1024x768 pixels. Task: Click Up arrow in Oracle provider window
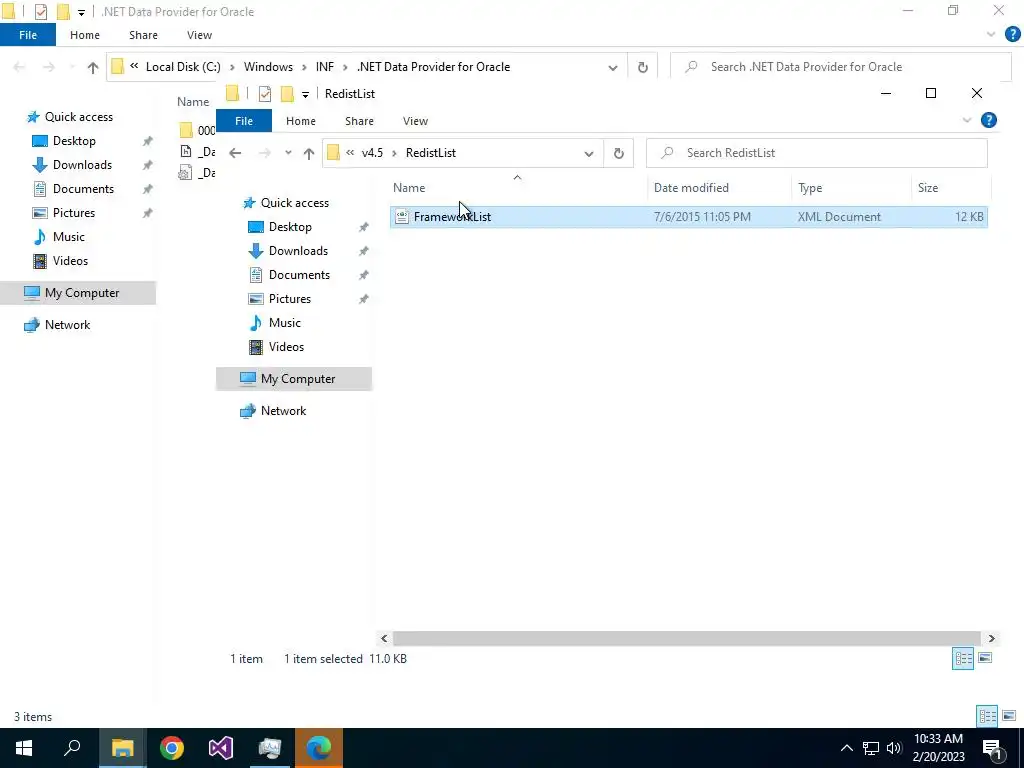(93, 67)
